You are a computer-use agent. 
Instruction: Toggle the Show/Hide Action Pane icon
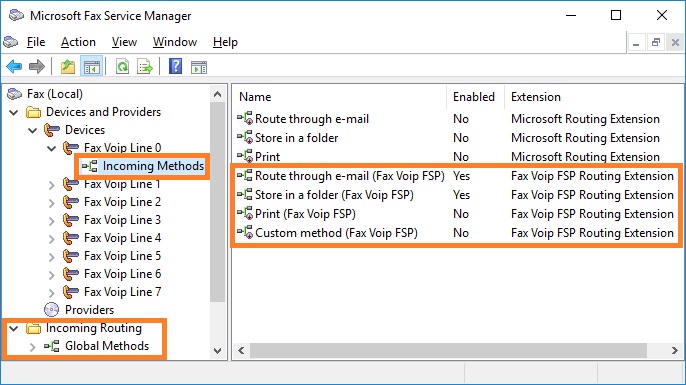point(199,67)
